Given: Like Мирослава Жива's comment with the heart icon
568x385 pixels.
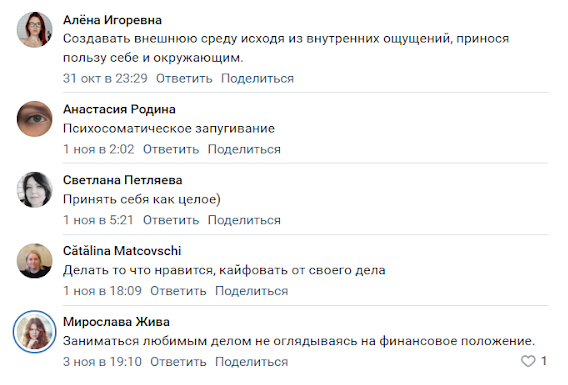Looking at the screenshot, I should 528,361.
